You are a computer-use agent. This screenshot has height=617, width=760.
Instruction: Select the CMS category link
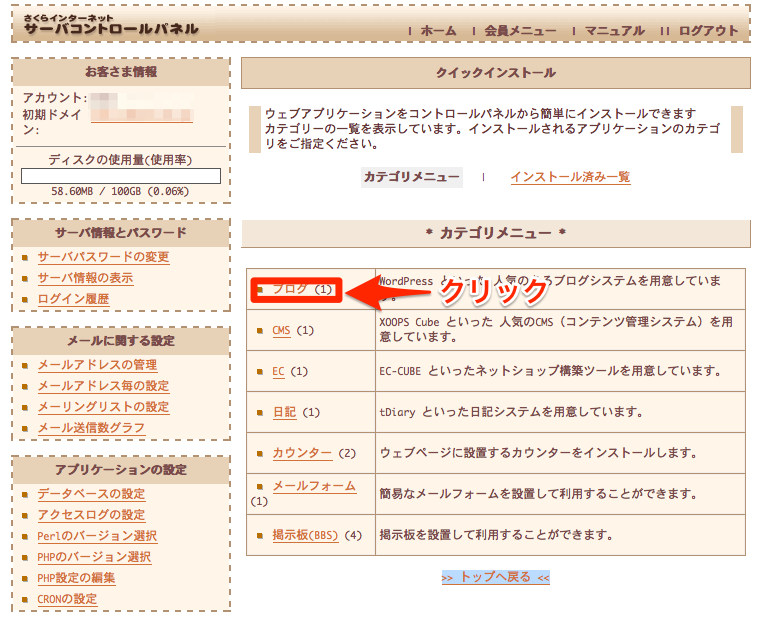click(x=281, y=331)
